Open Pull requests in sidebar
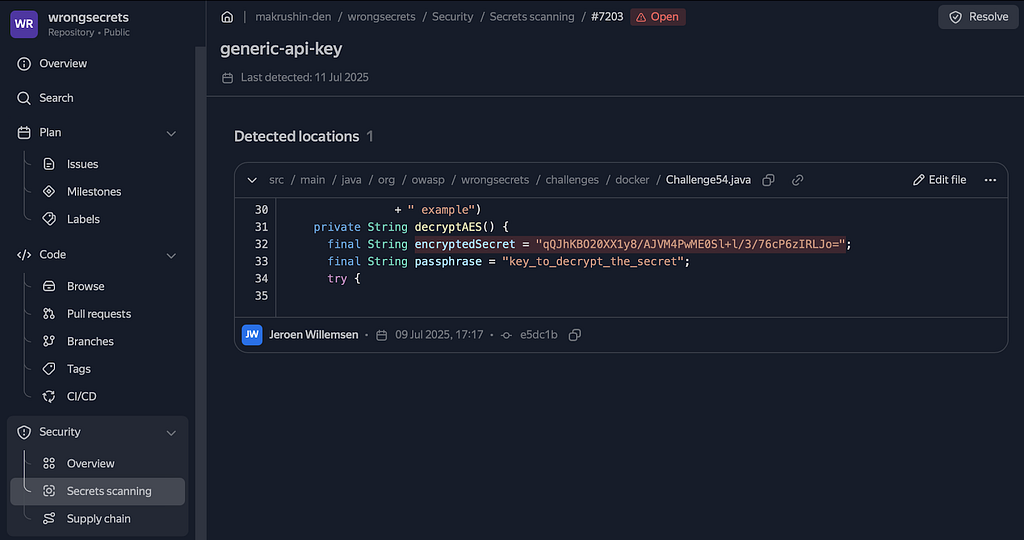The image size is (1024, 540). click(x=98, y=314)
